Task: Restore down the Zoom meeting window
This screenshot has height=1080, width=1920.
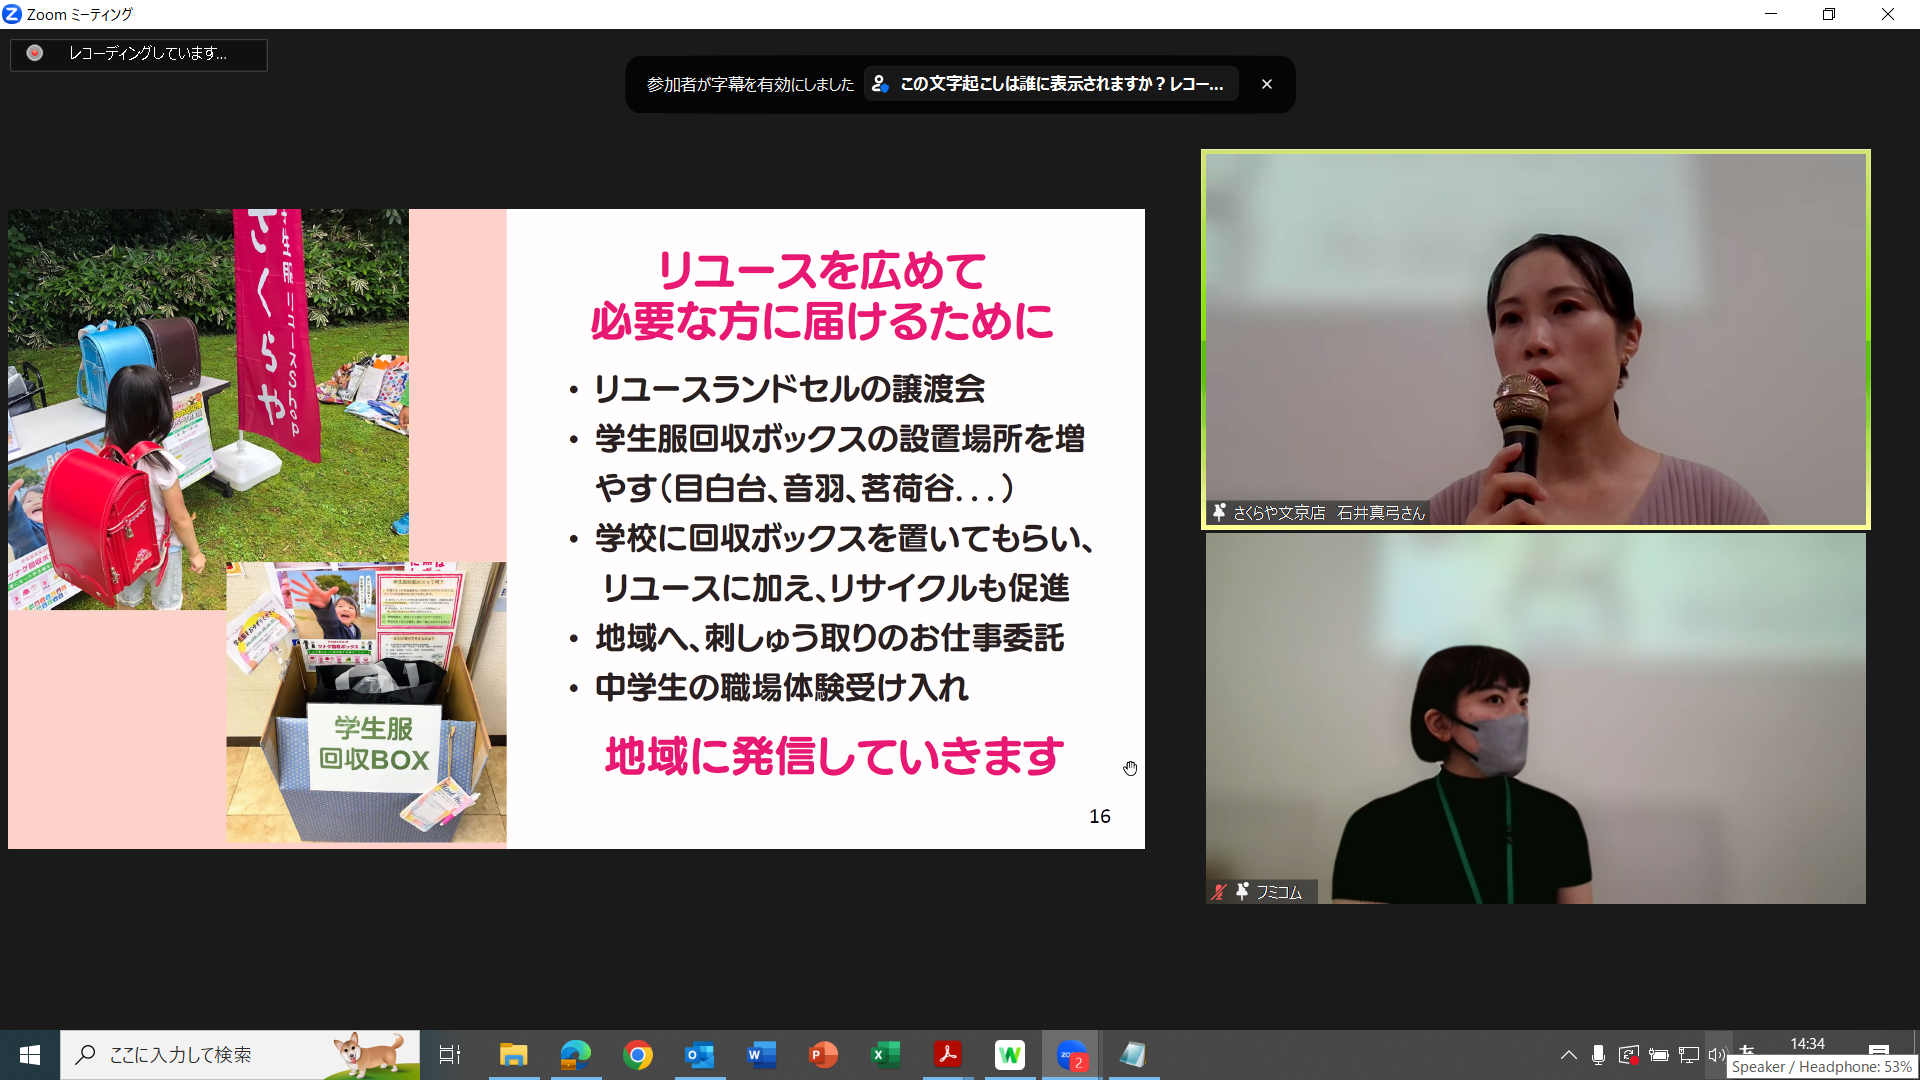Action: tap(1829, 14)
